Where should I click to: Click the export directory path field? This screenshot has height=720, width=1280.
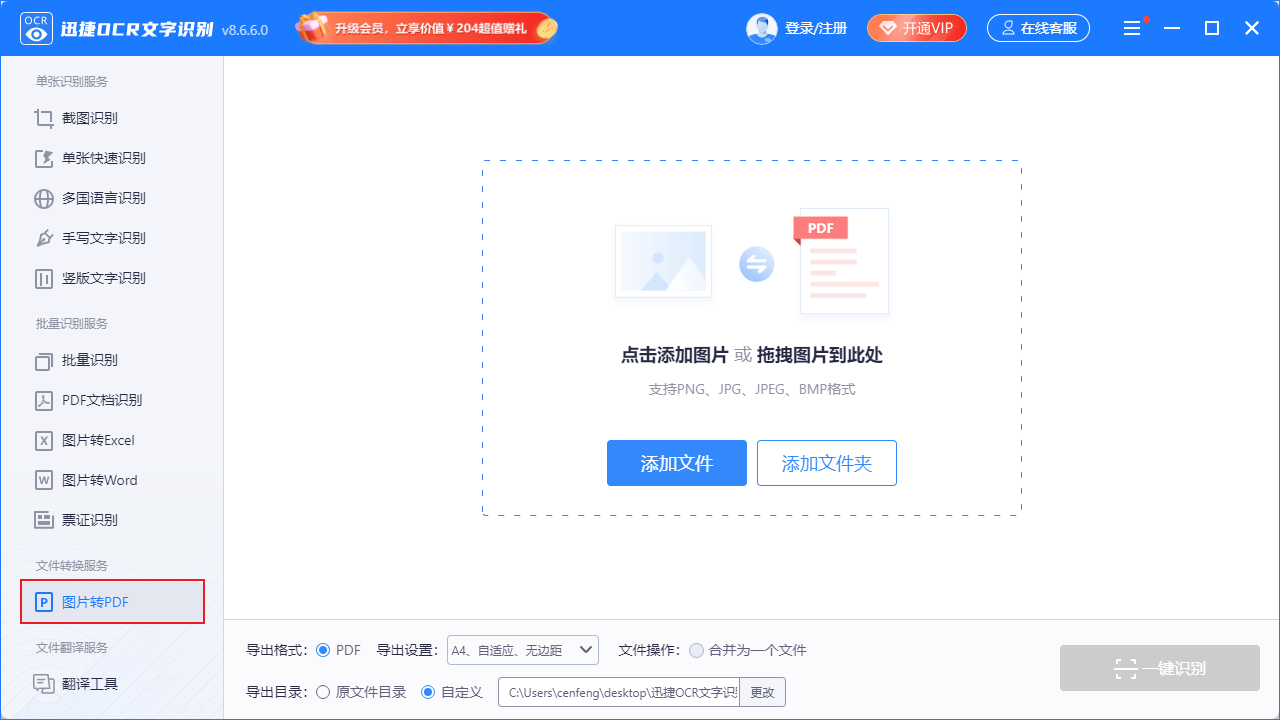pyautogui.click(x=619, y=692)
